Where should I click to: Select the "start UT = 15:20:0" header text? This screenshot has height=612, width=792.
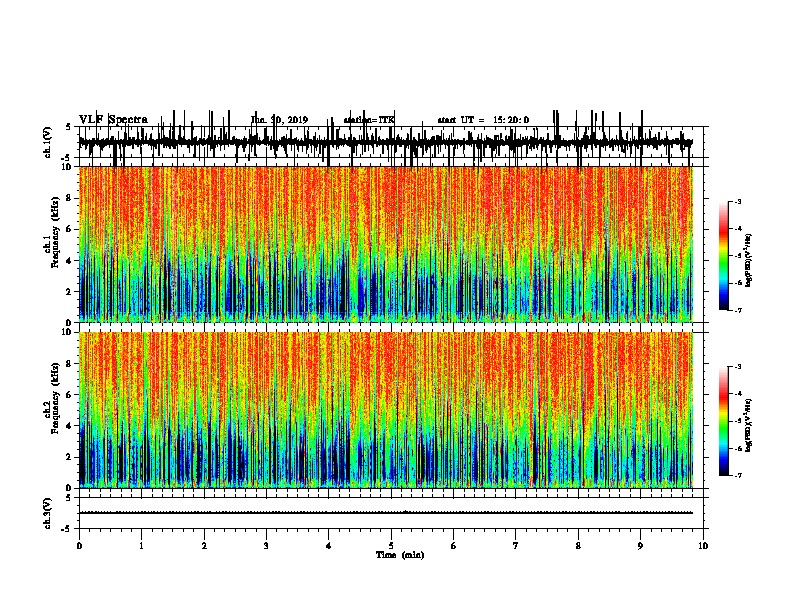(483, 120)
